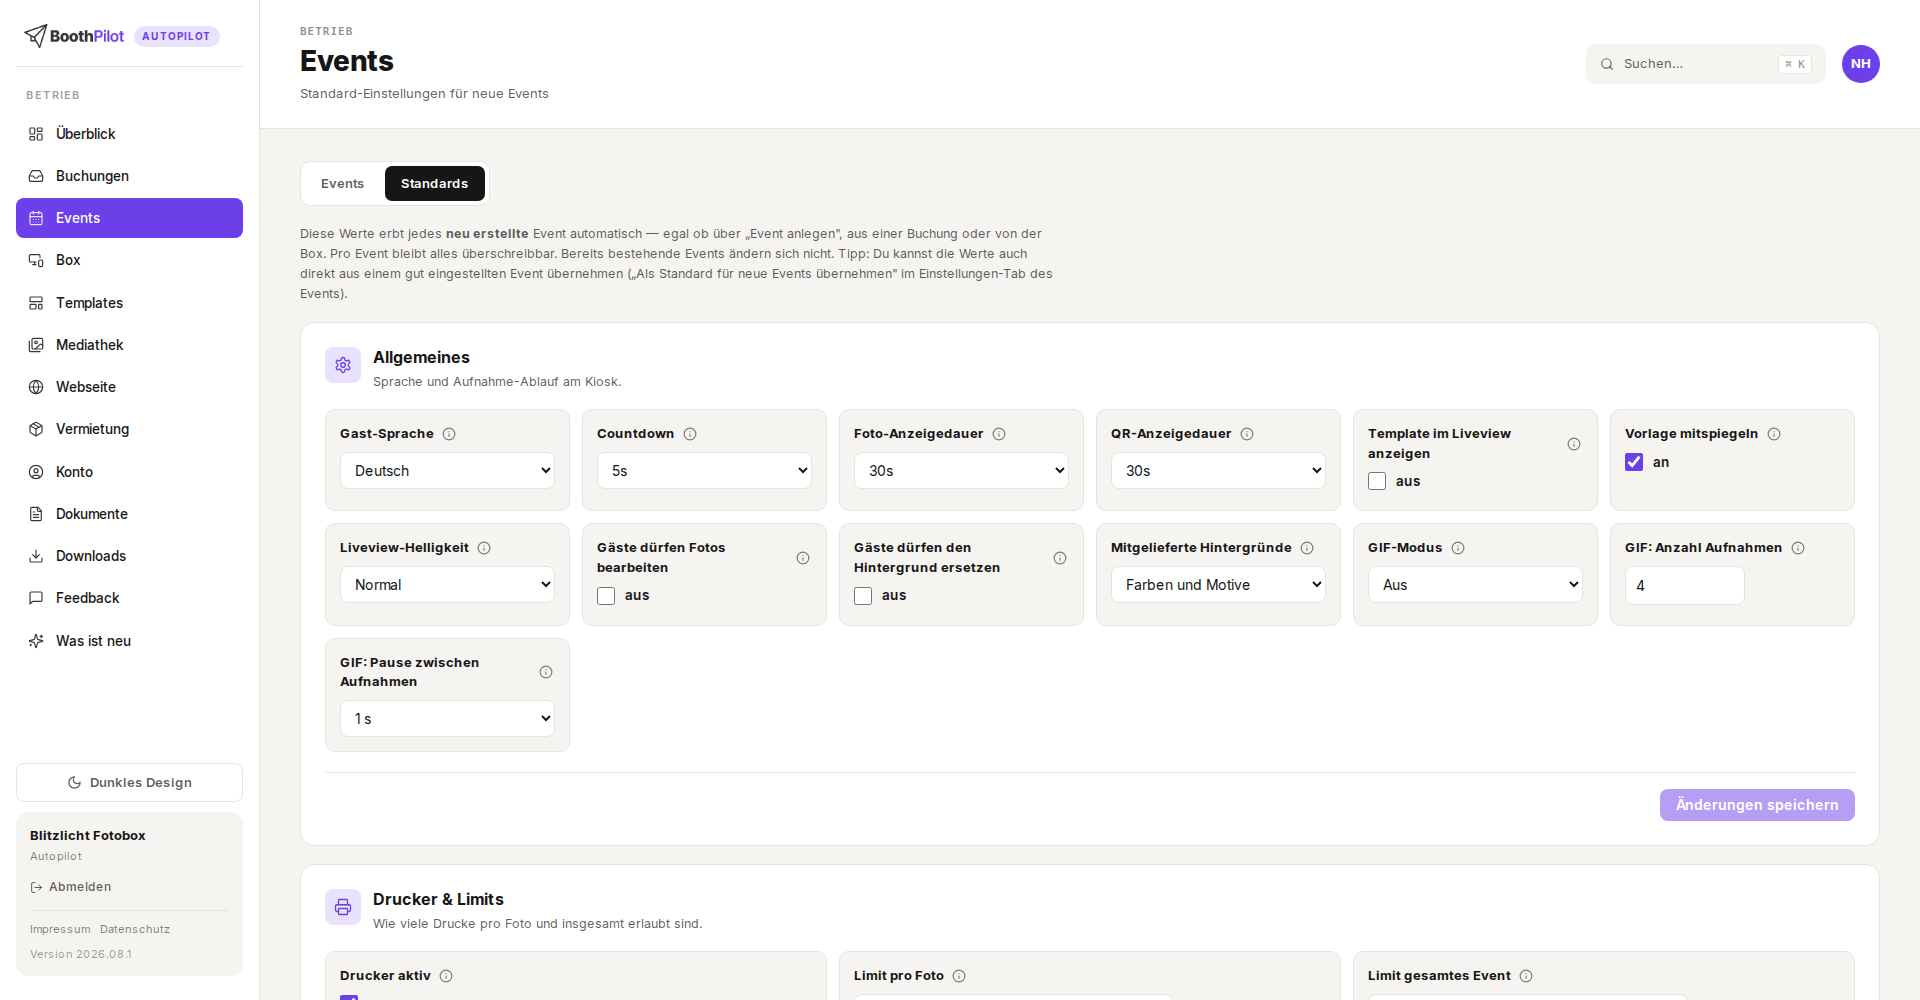Open the Mitgelieferte Hintergründe dropdown
The height and width of the screenshot is (1000, 1920).
click(x=1218, y=585)
